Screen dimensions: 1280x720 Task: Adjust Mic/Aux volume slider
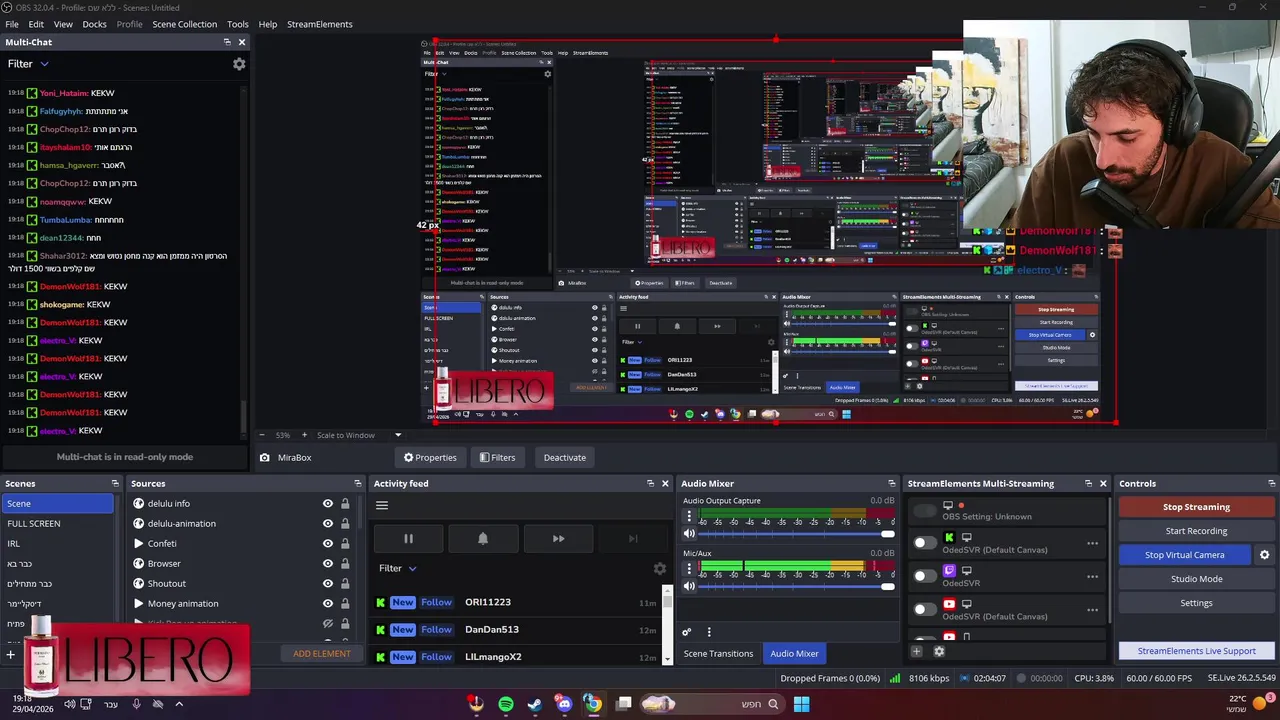(796, 586)
